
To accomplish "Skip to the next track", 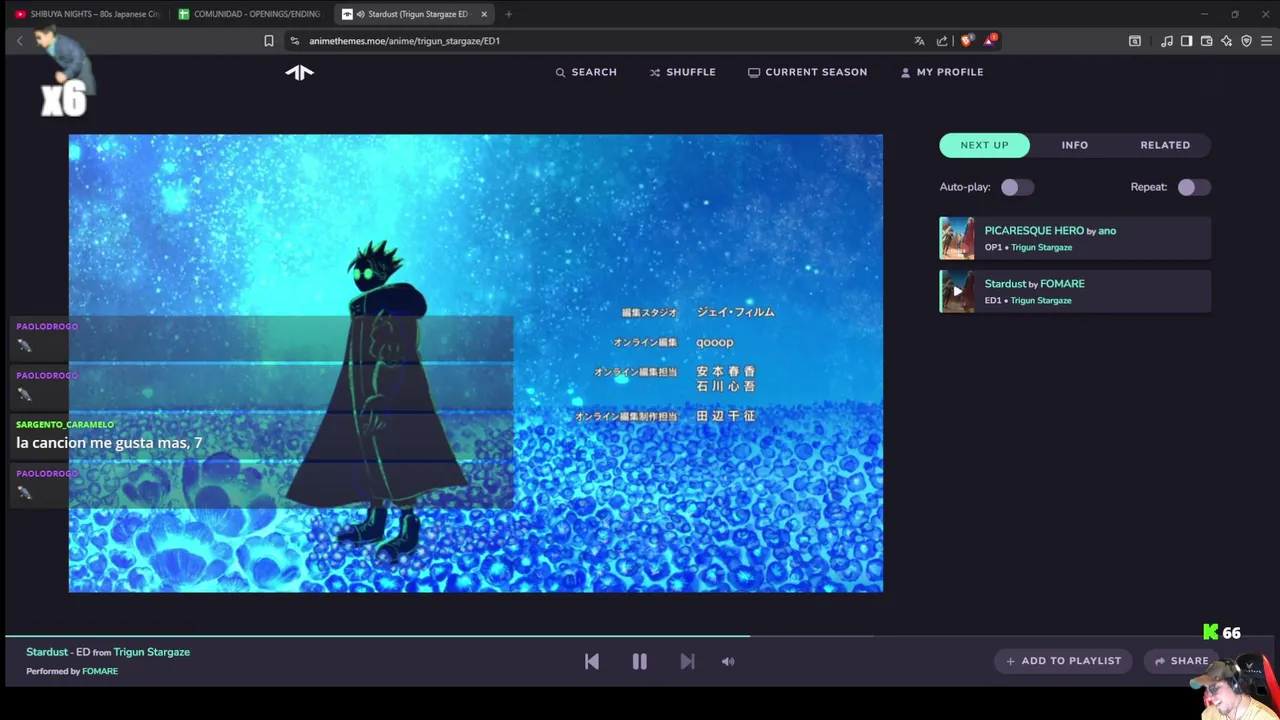I will (687, 661).
